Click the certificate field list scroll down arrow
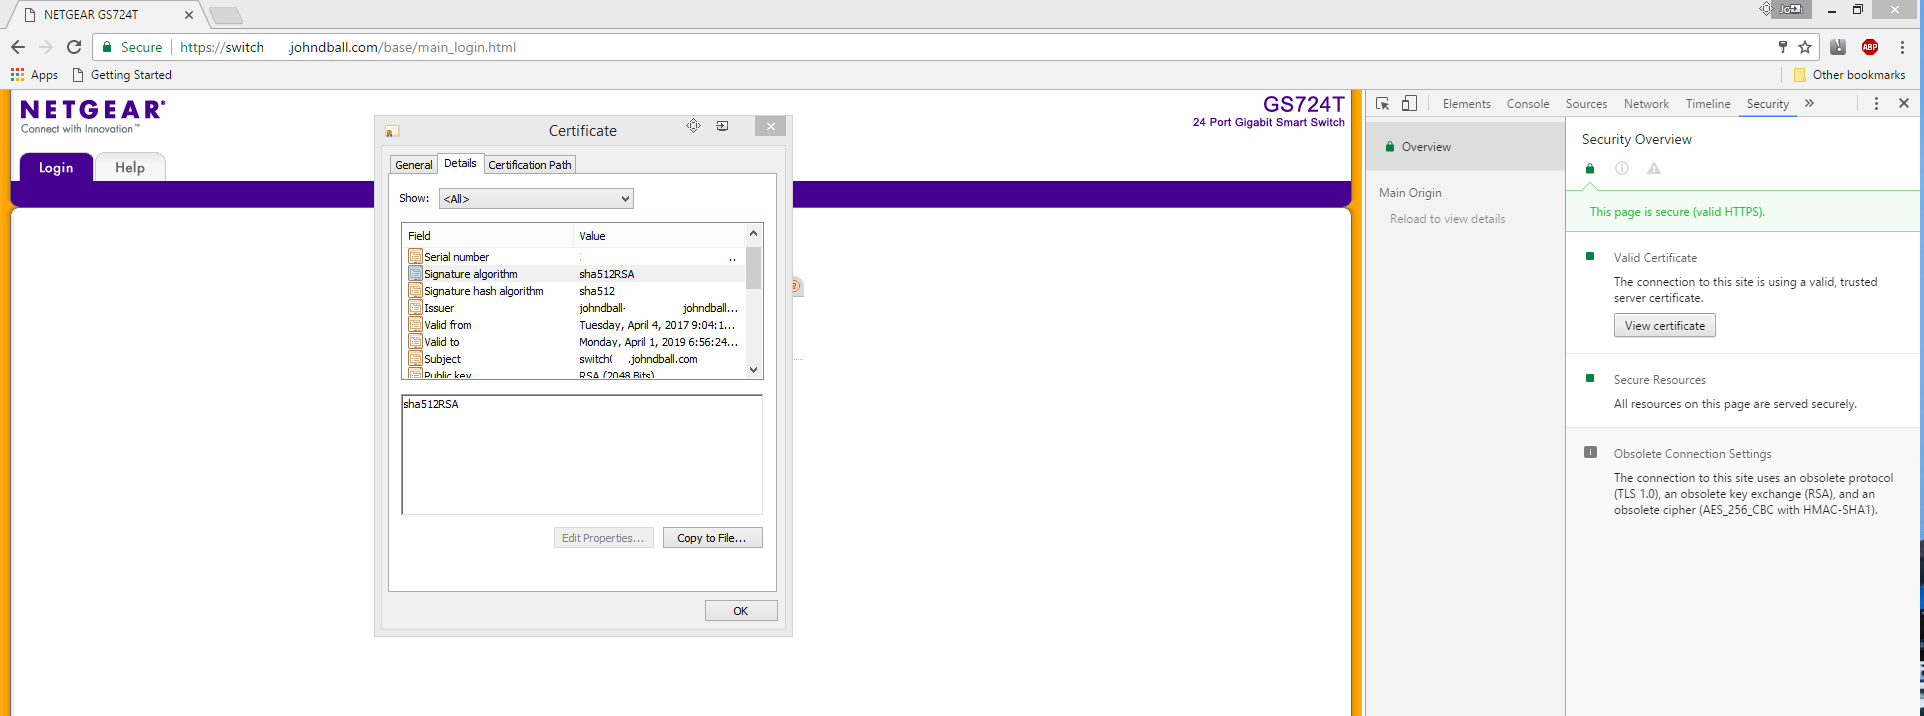1924x716 pixels. pos(754,370)
